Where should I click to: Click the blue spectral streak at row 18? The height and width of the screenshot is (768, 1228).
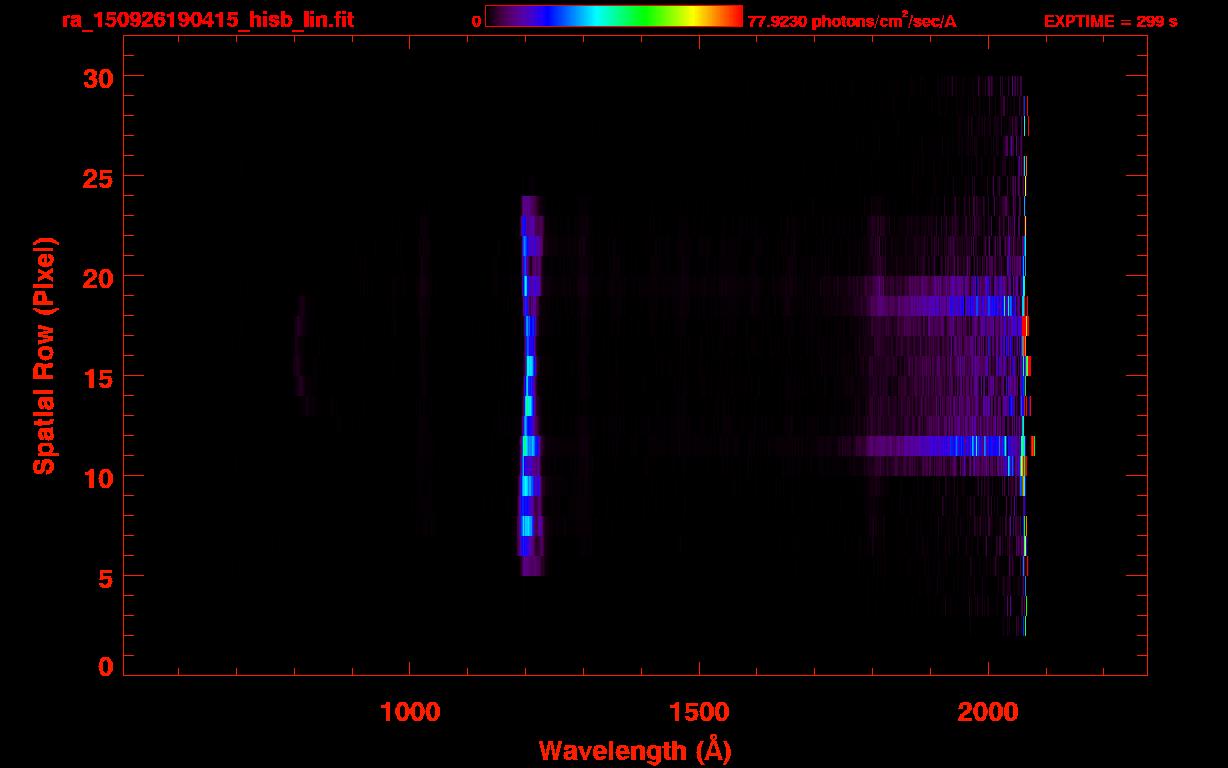pyautogui.click(x=945, y=306)
